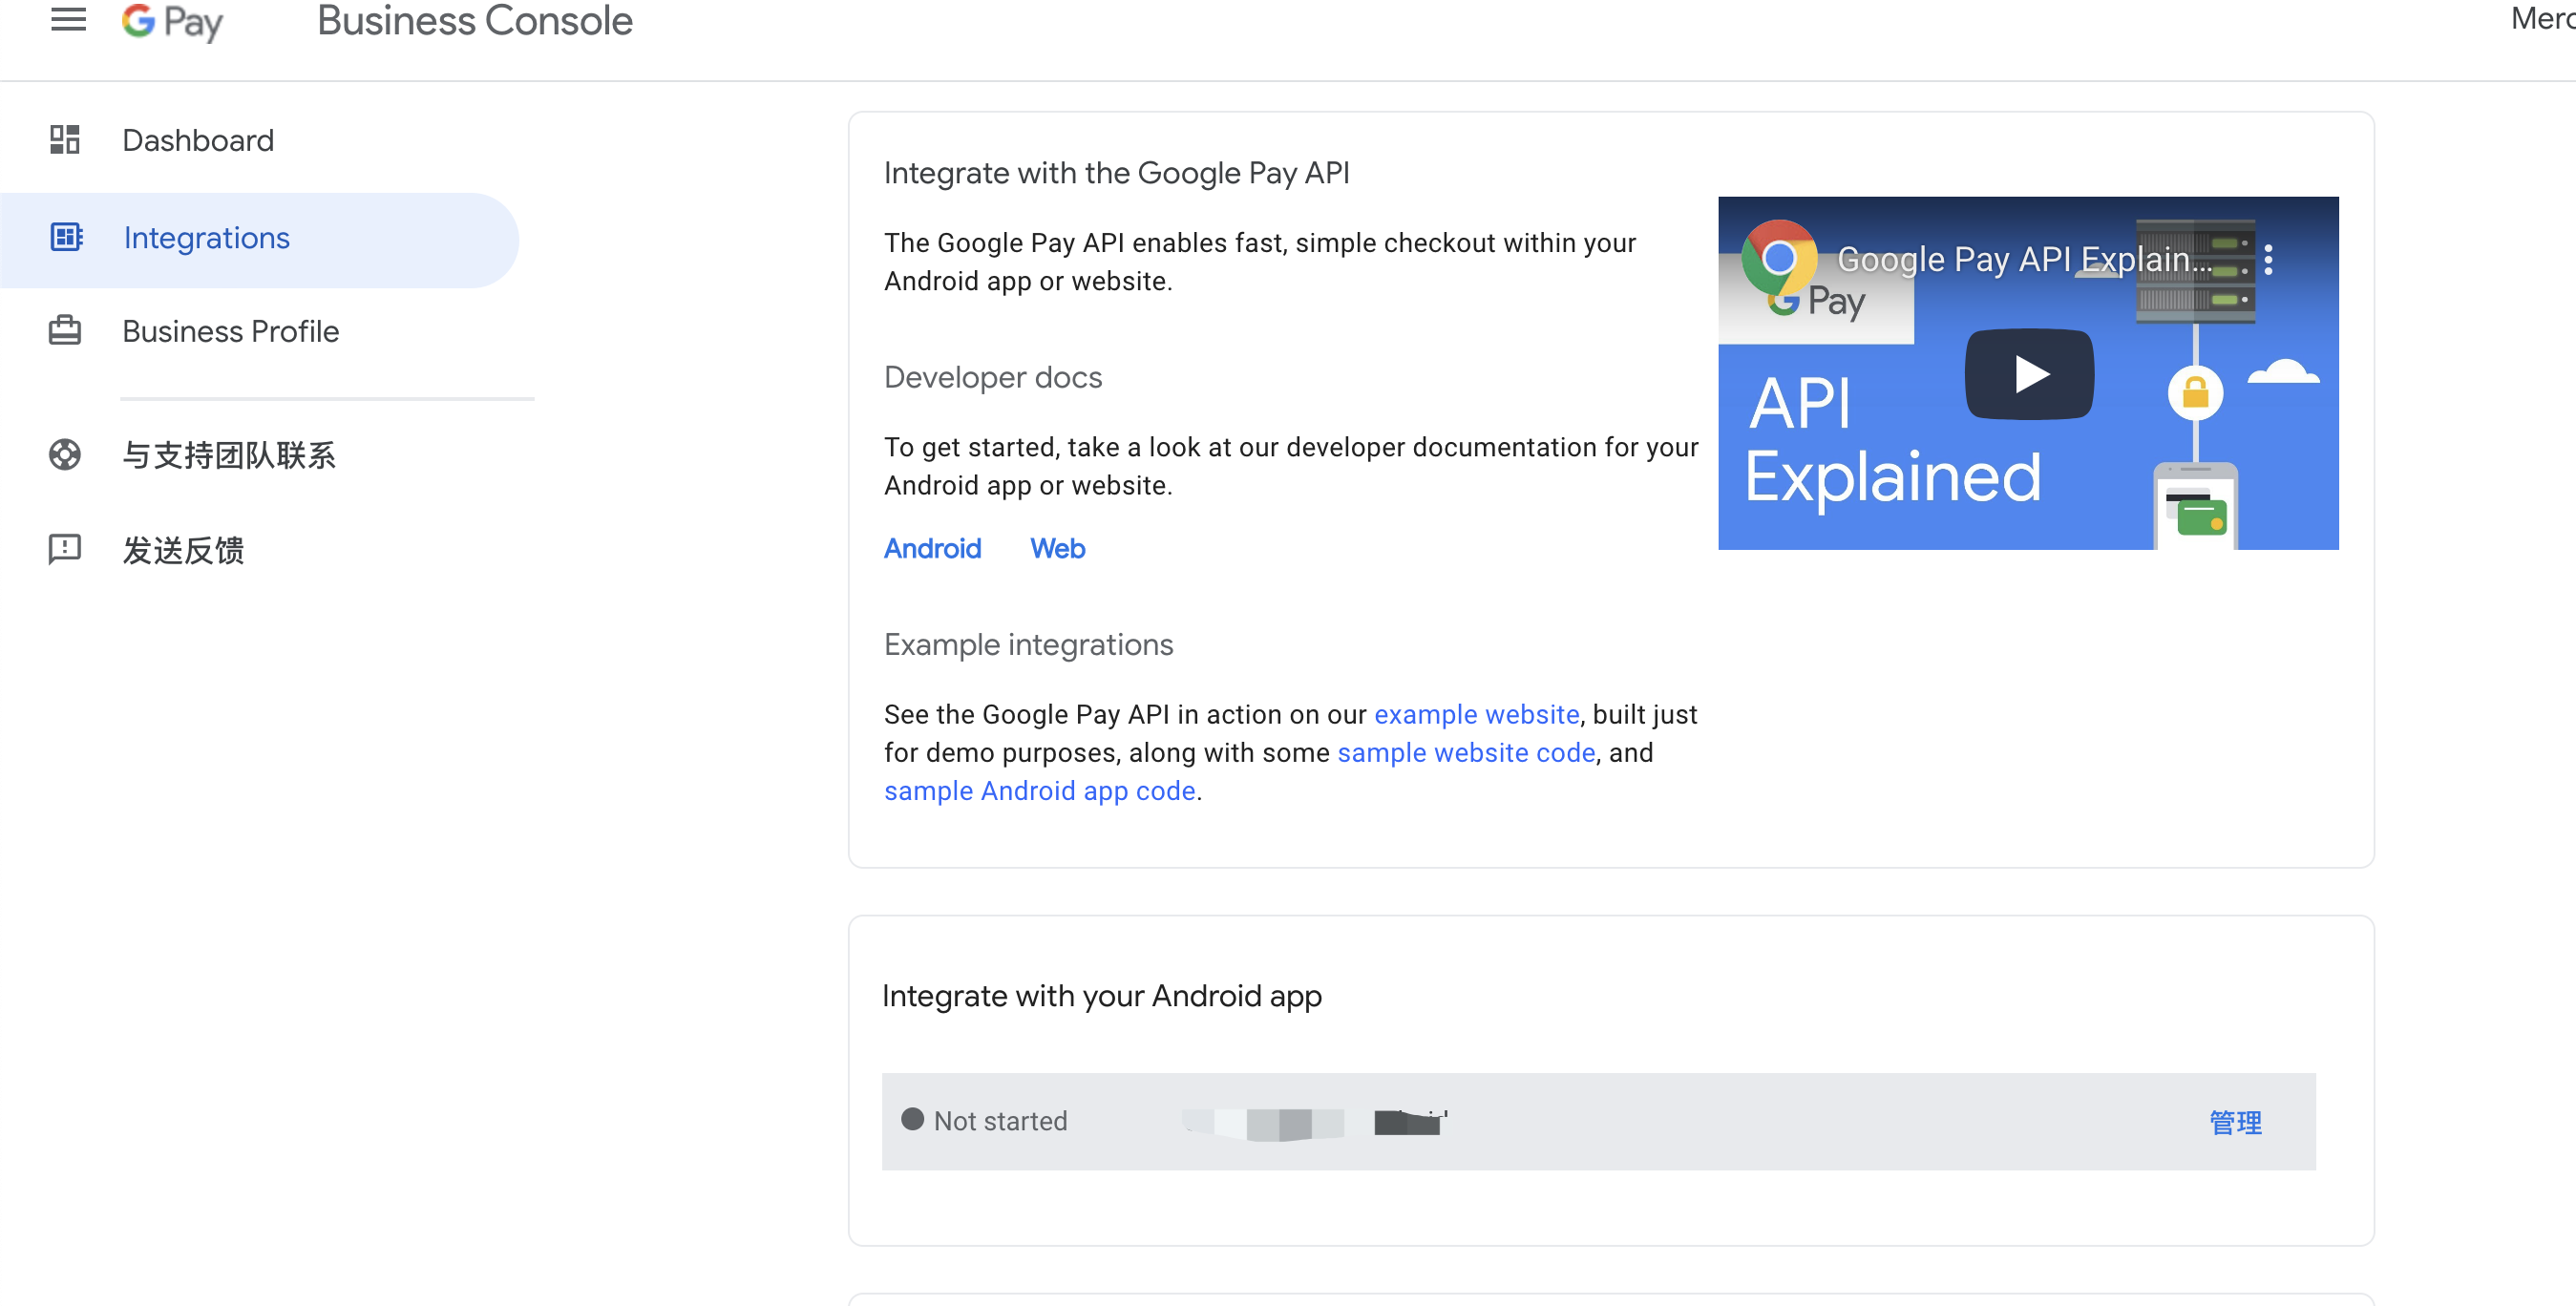This screenshot has height=1306, width=2576.
Task: Click the Business Console title
Action: pyautogui.click(x=475, y=21)
